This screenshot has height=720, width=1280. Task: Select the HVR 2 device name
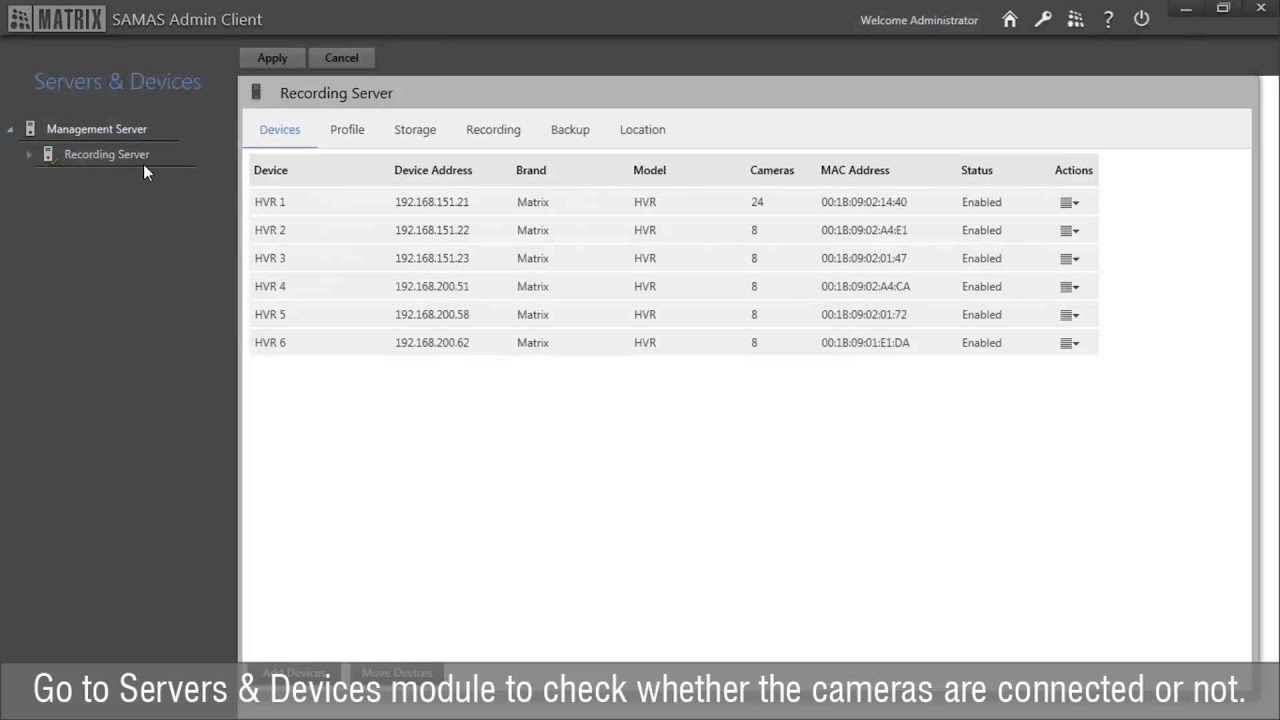pyautogui.click(x=270, y=230)
